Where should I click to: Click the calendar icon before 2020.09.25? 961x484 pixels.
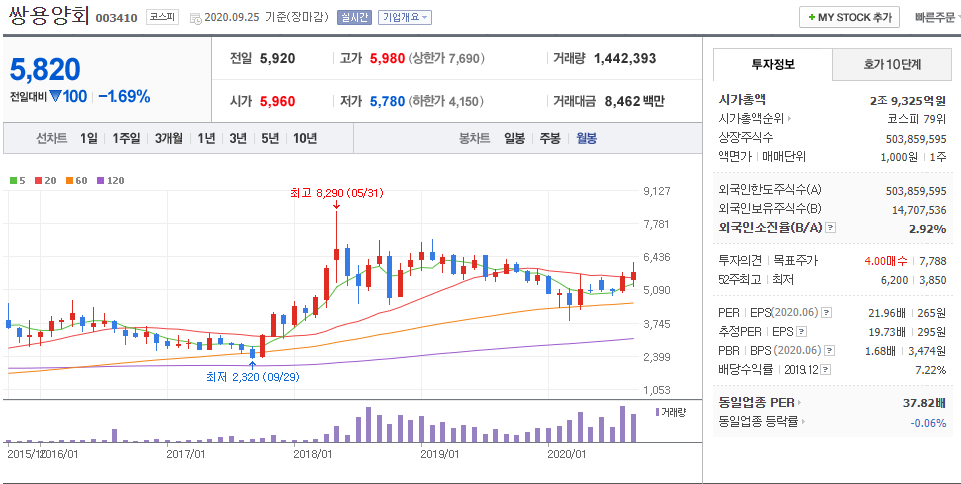tap(196, 19)
